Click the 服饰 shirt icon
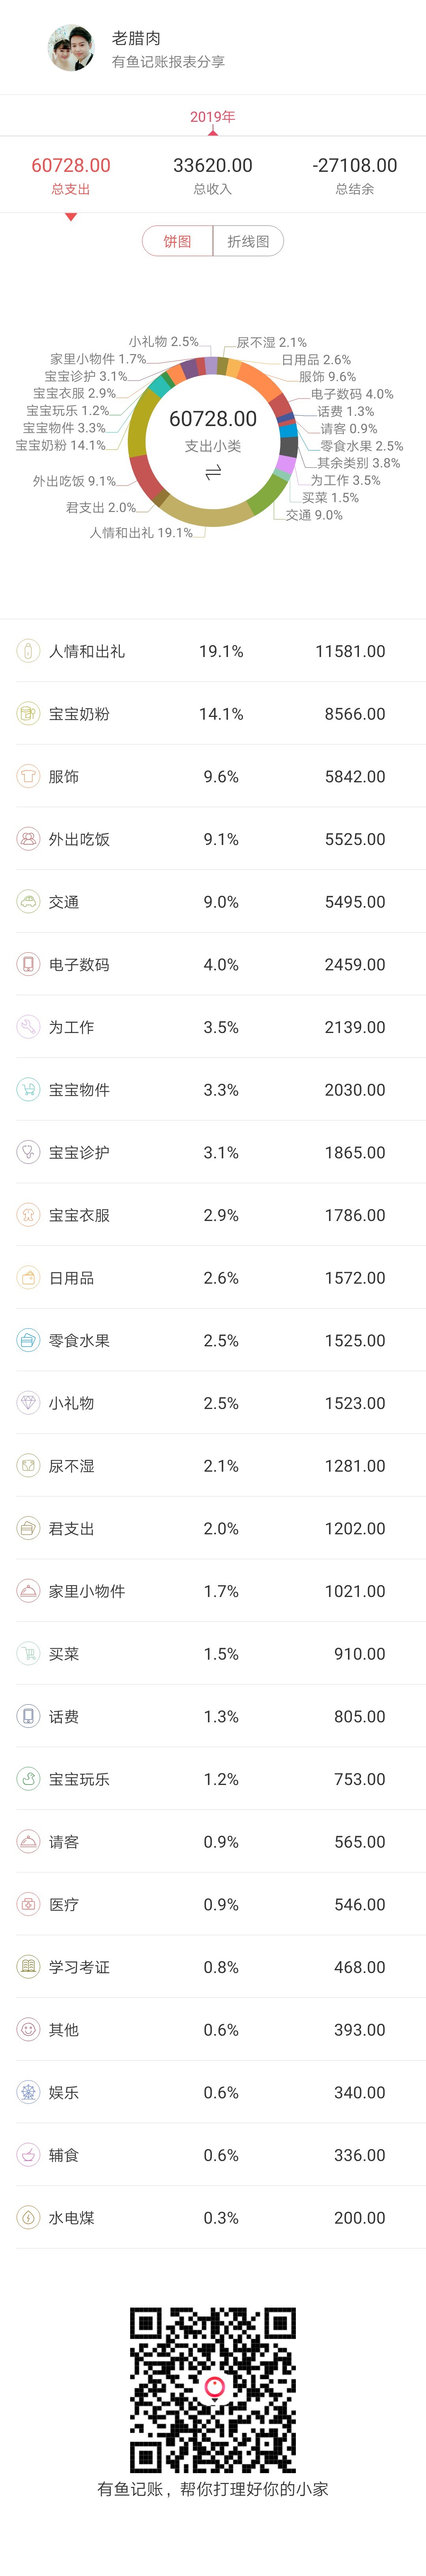The width and height of the screenshot is (426, 2576). pos(28,776)
